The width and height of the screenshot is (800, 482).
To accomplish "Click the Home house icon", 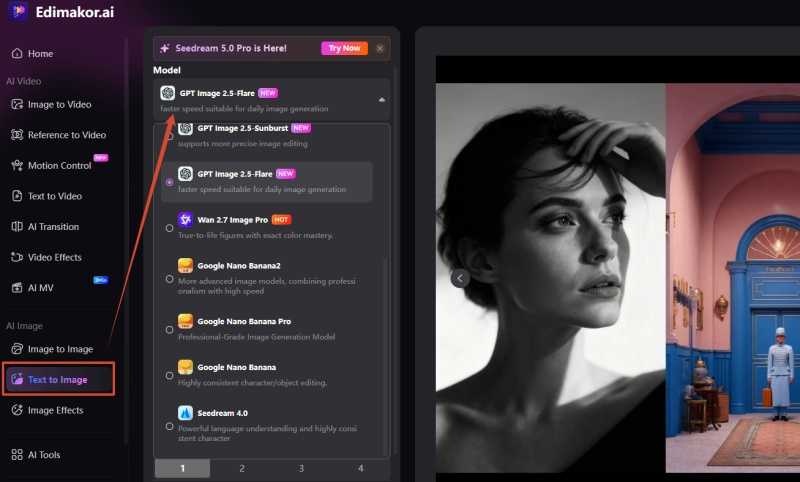I will [x=17, y=54].
